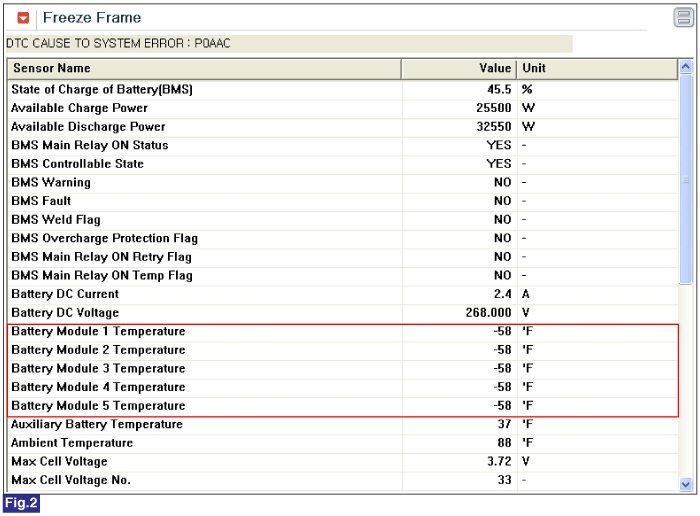Select Available Discharge Power row
Screen dimensions: 700x516
point(343,127)
